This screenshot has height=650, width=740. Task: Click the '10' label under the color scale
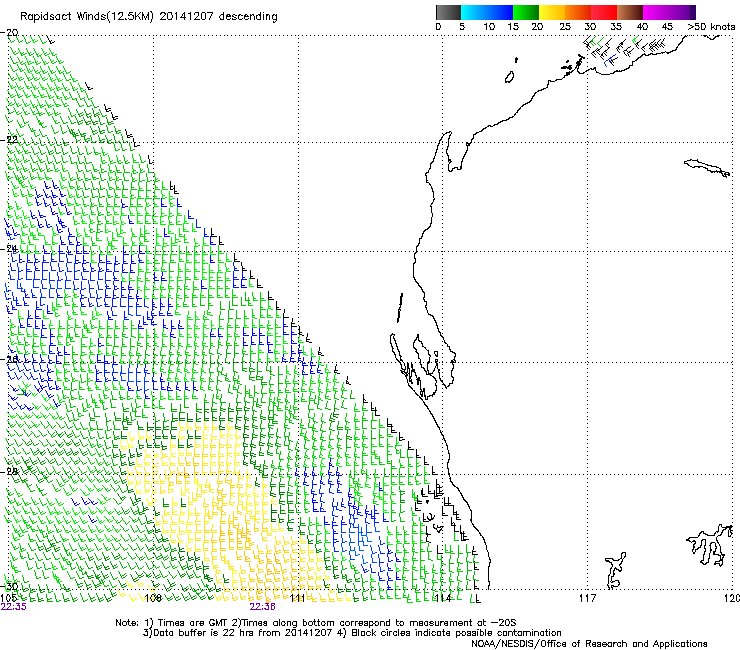coord(489,27)
